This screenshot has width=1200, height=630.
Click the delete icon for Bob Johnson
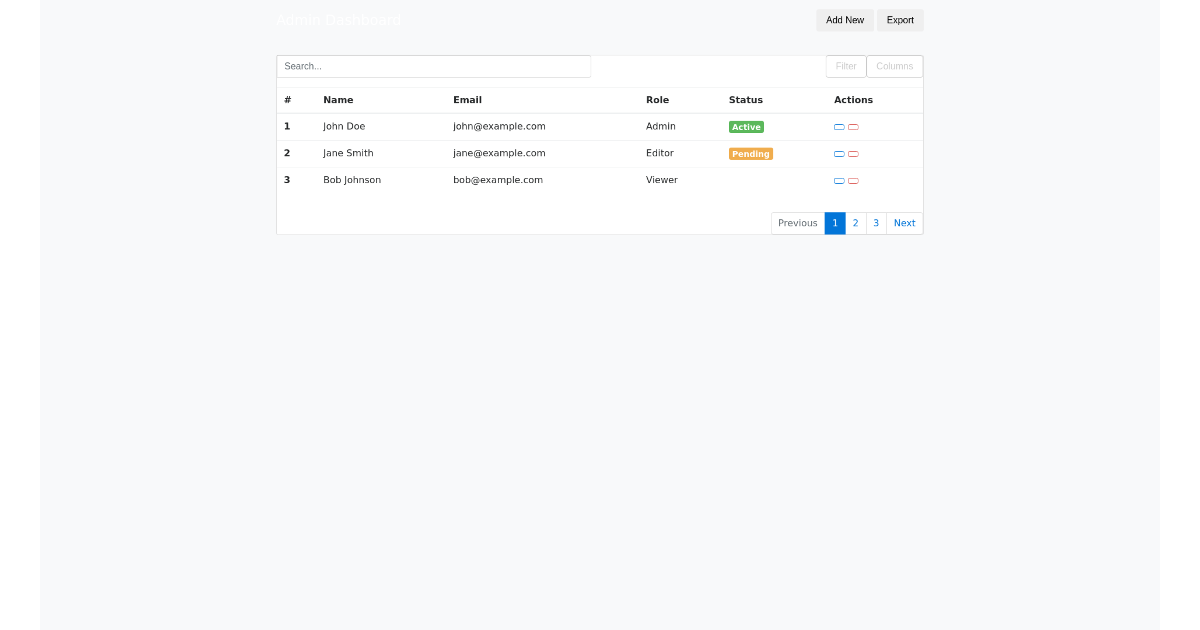852,181
